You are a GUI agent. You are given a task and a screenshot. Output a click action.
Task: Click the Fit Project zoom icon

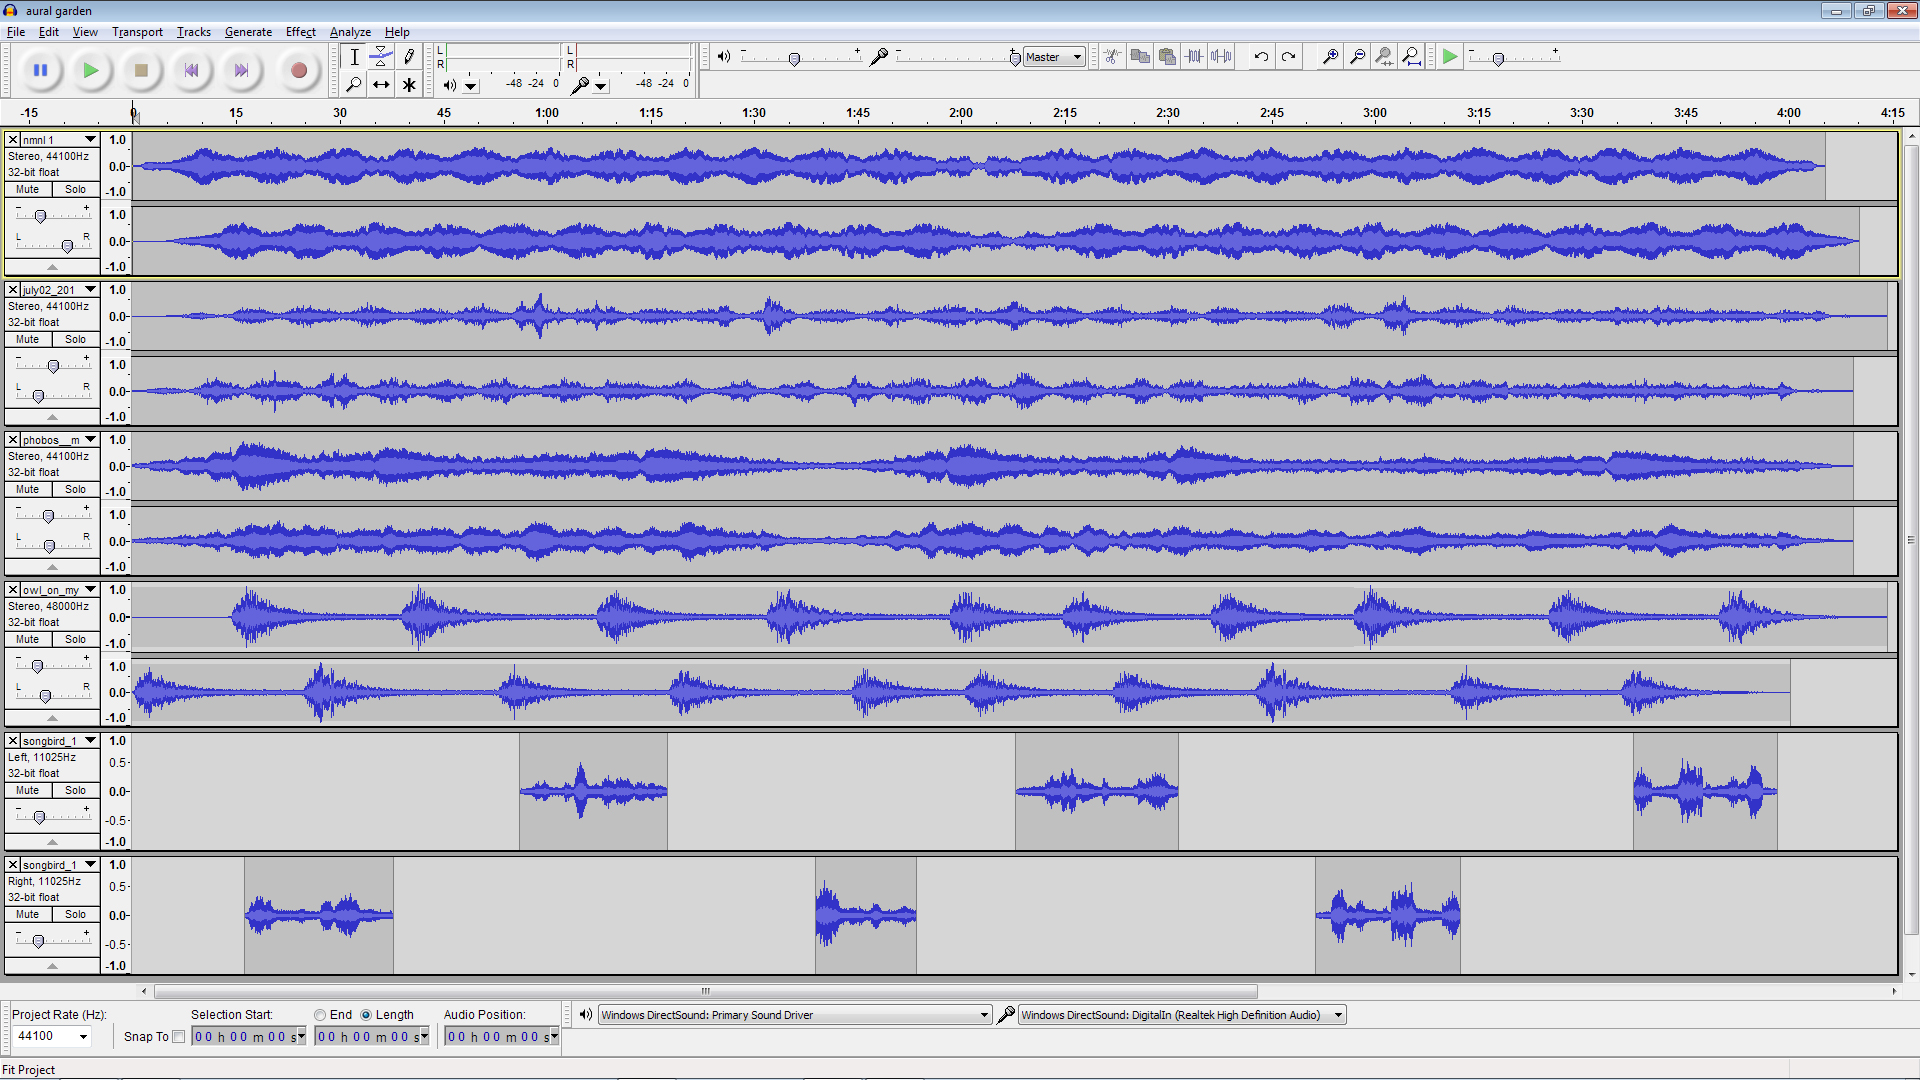(1411, 57)
